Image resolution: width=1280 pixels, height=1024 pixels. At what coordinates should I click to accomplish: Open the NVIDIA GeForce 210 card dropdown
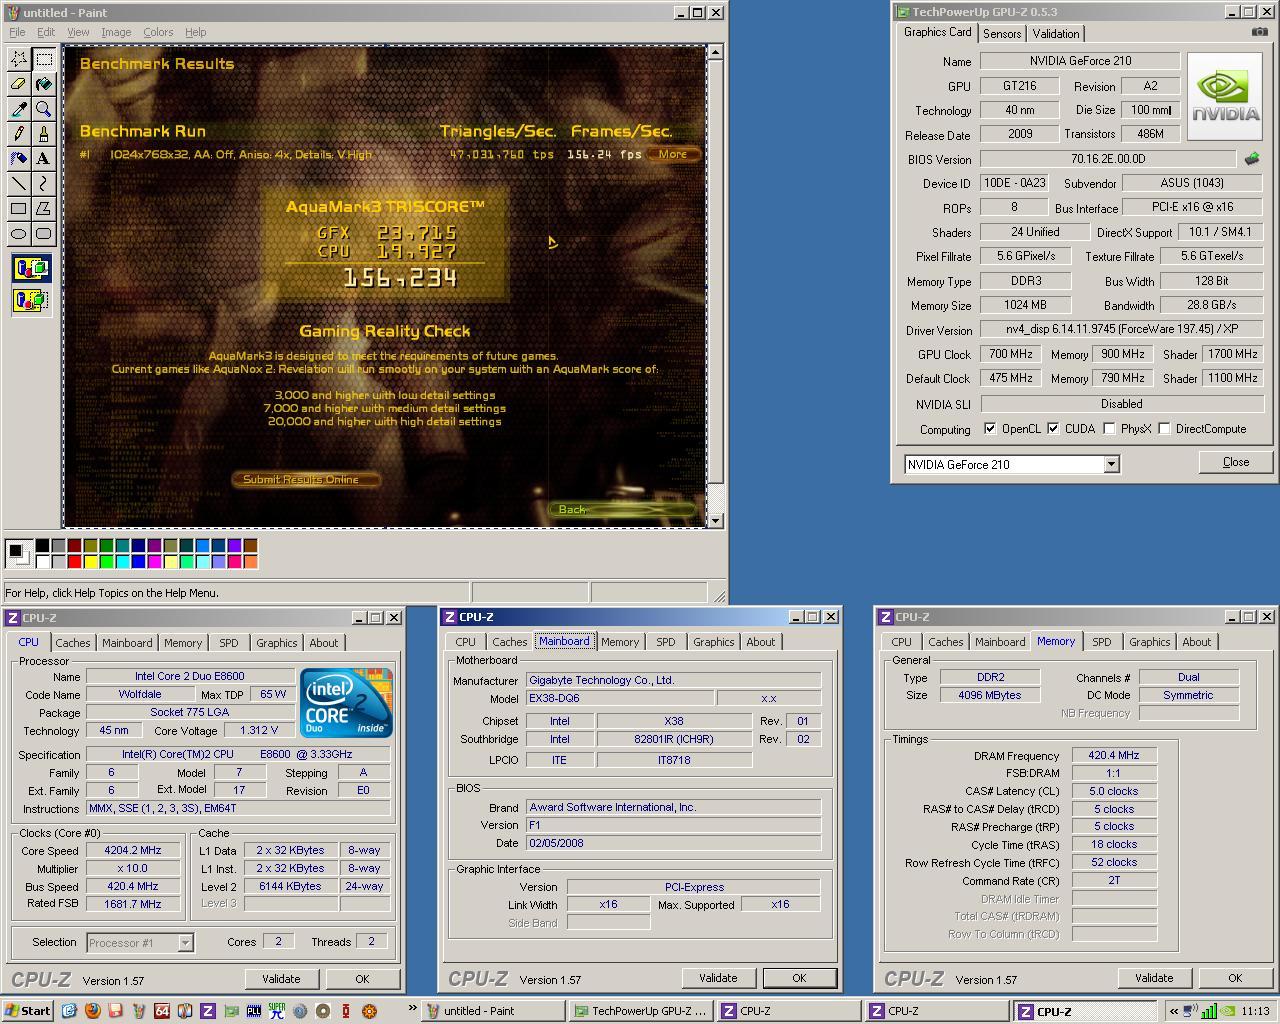(1110, 464)
